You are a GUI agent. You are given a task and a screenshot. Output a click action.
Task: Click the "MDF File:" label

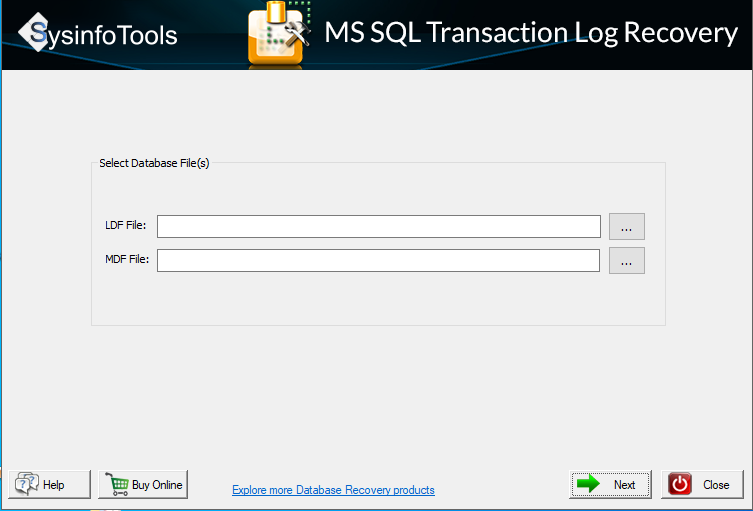pos(126,260)
